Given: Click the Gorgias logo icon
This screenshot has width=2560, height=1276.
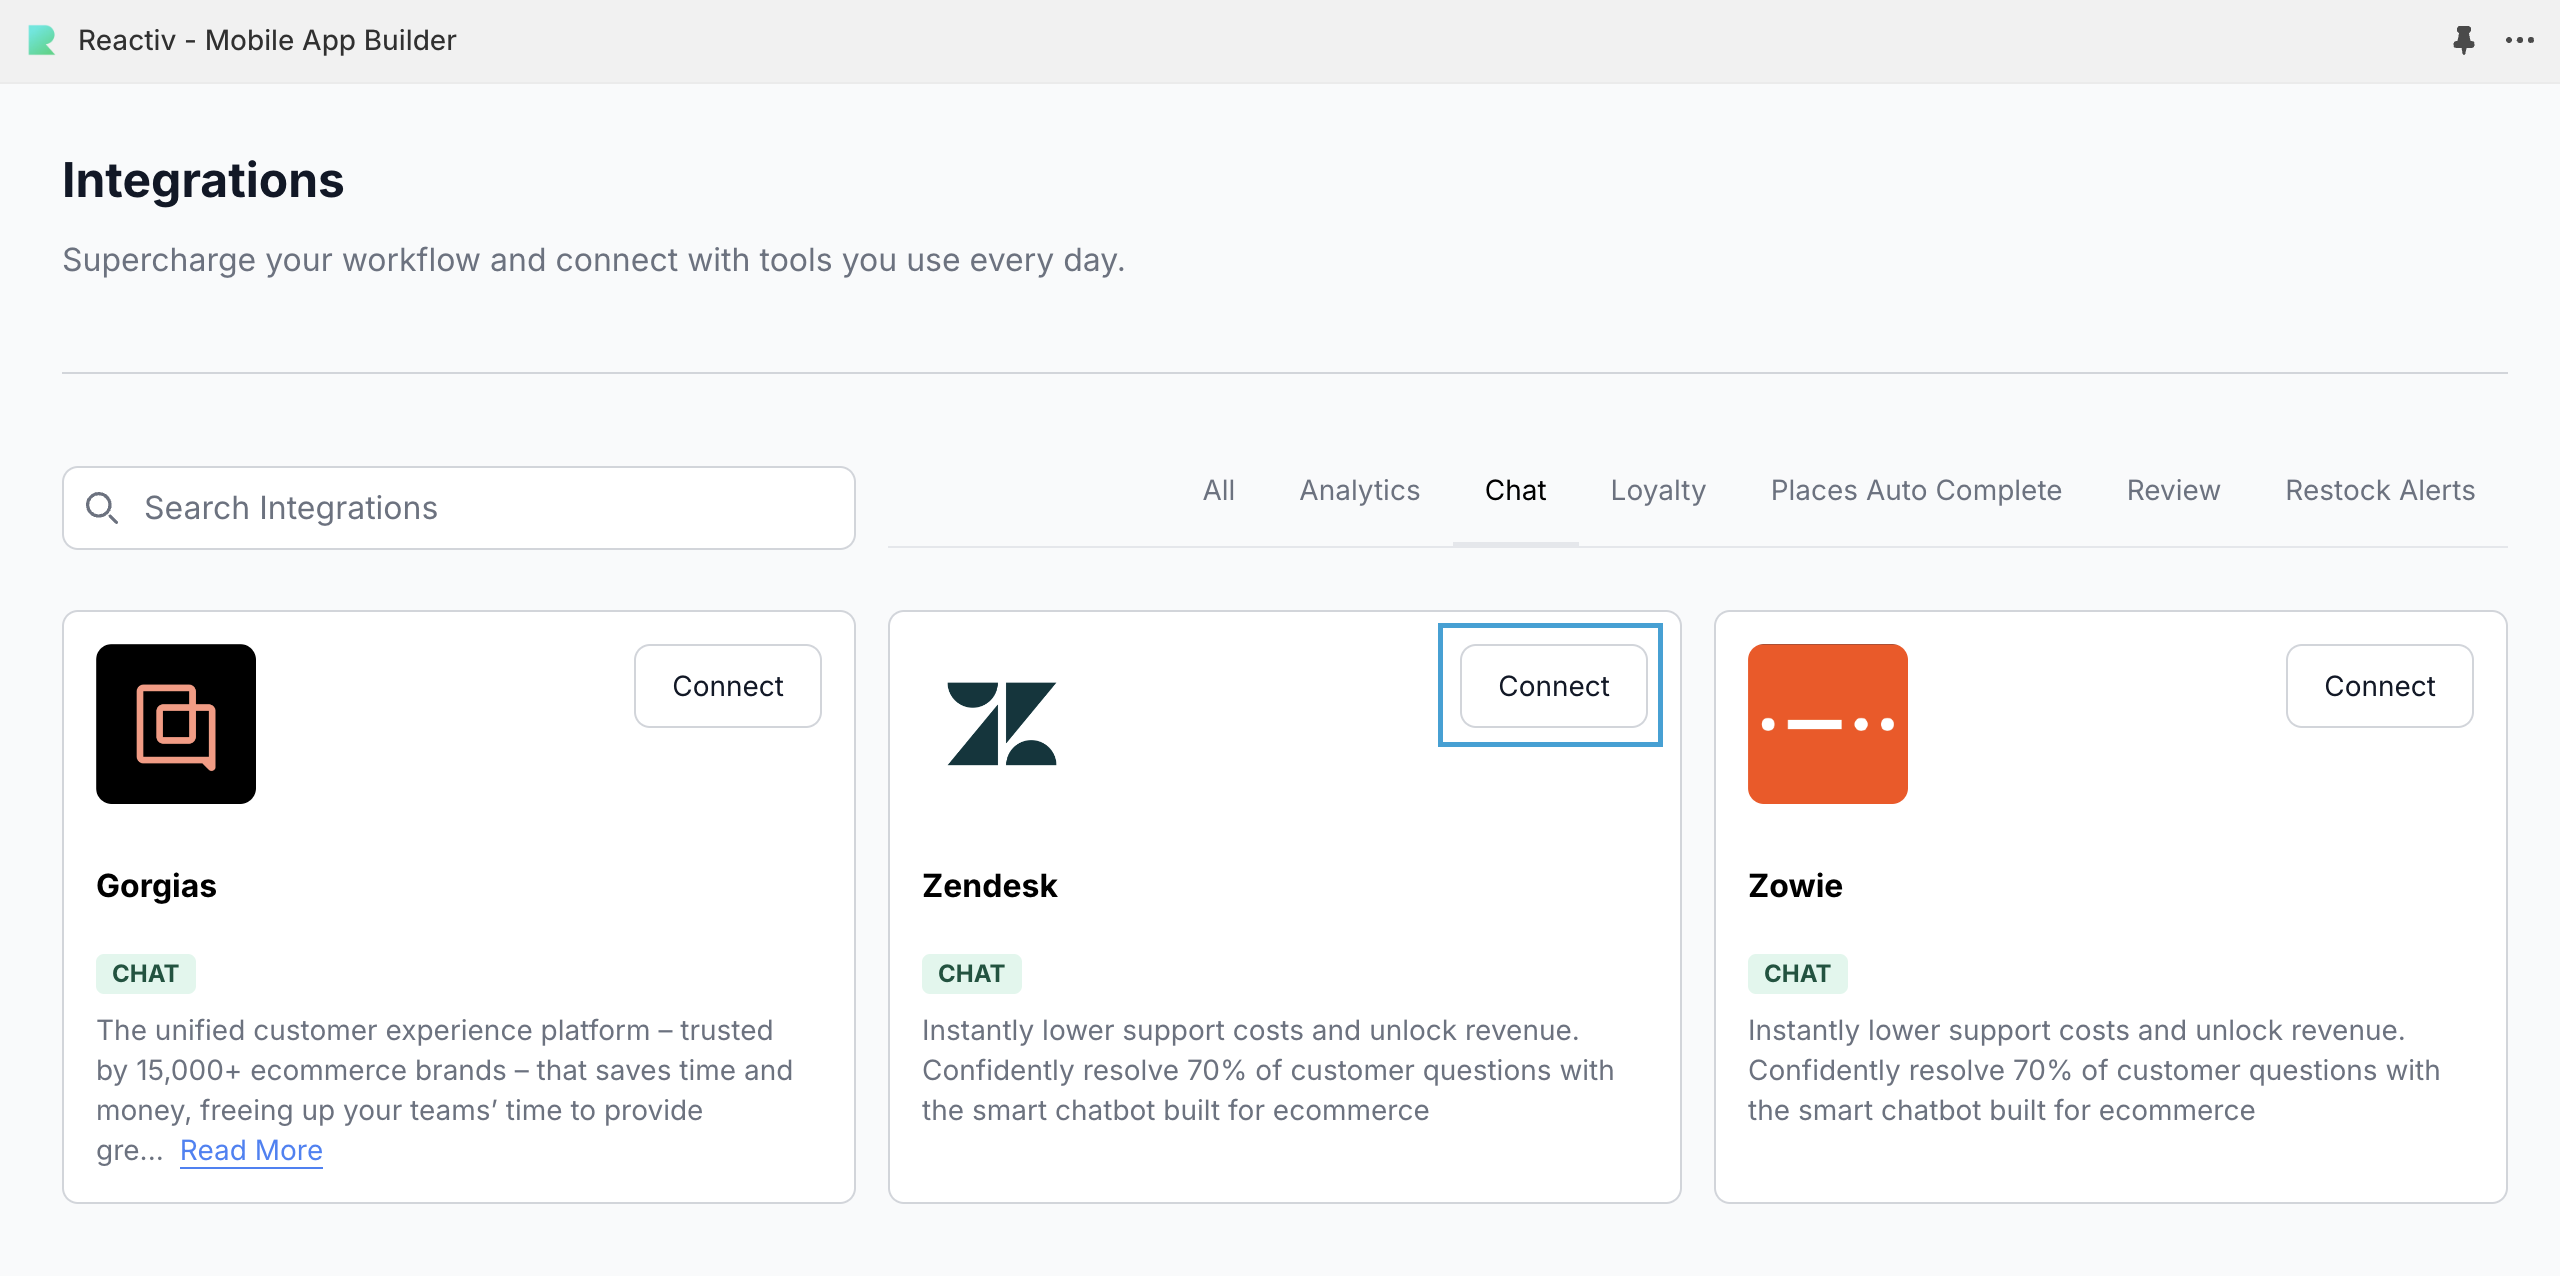Looking at the screenshot, I should click(x=176, y=724).
